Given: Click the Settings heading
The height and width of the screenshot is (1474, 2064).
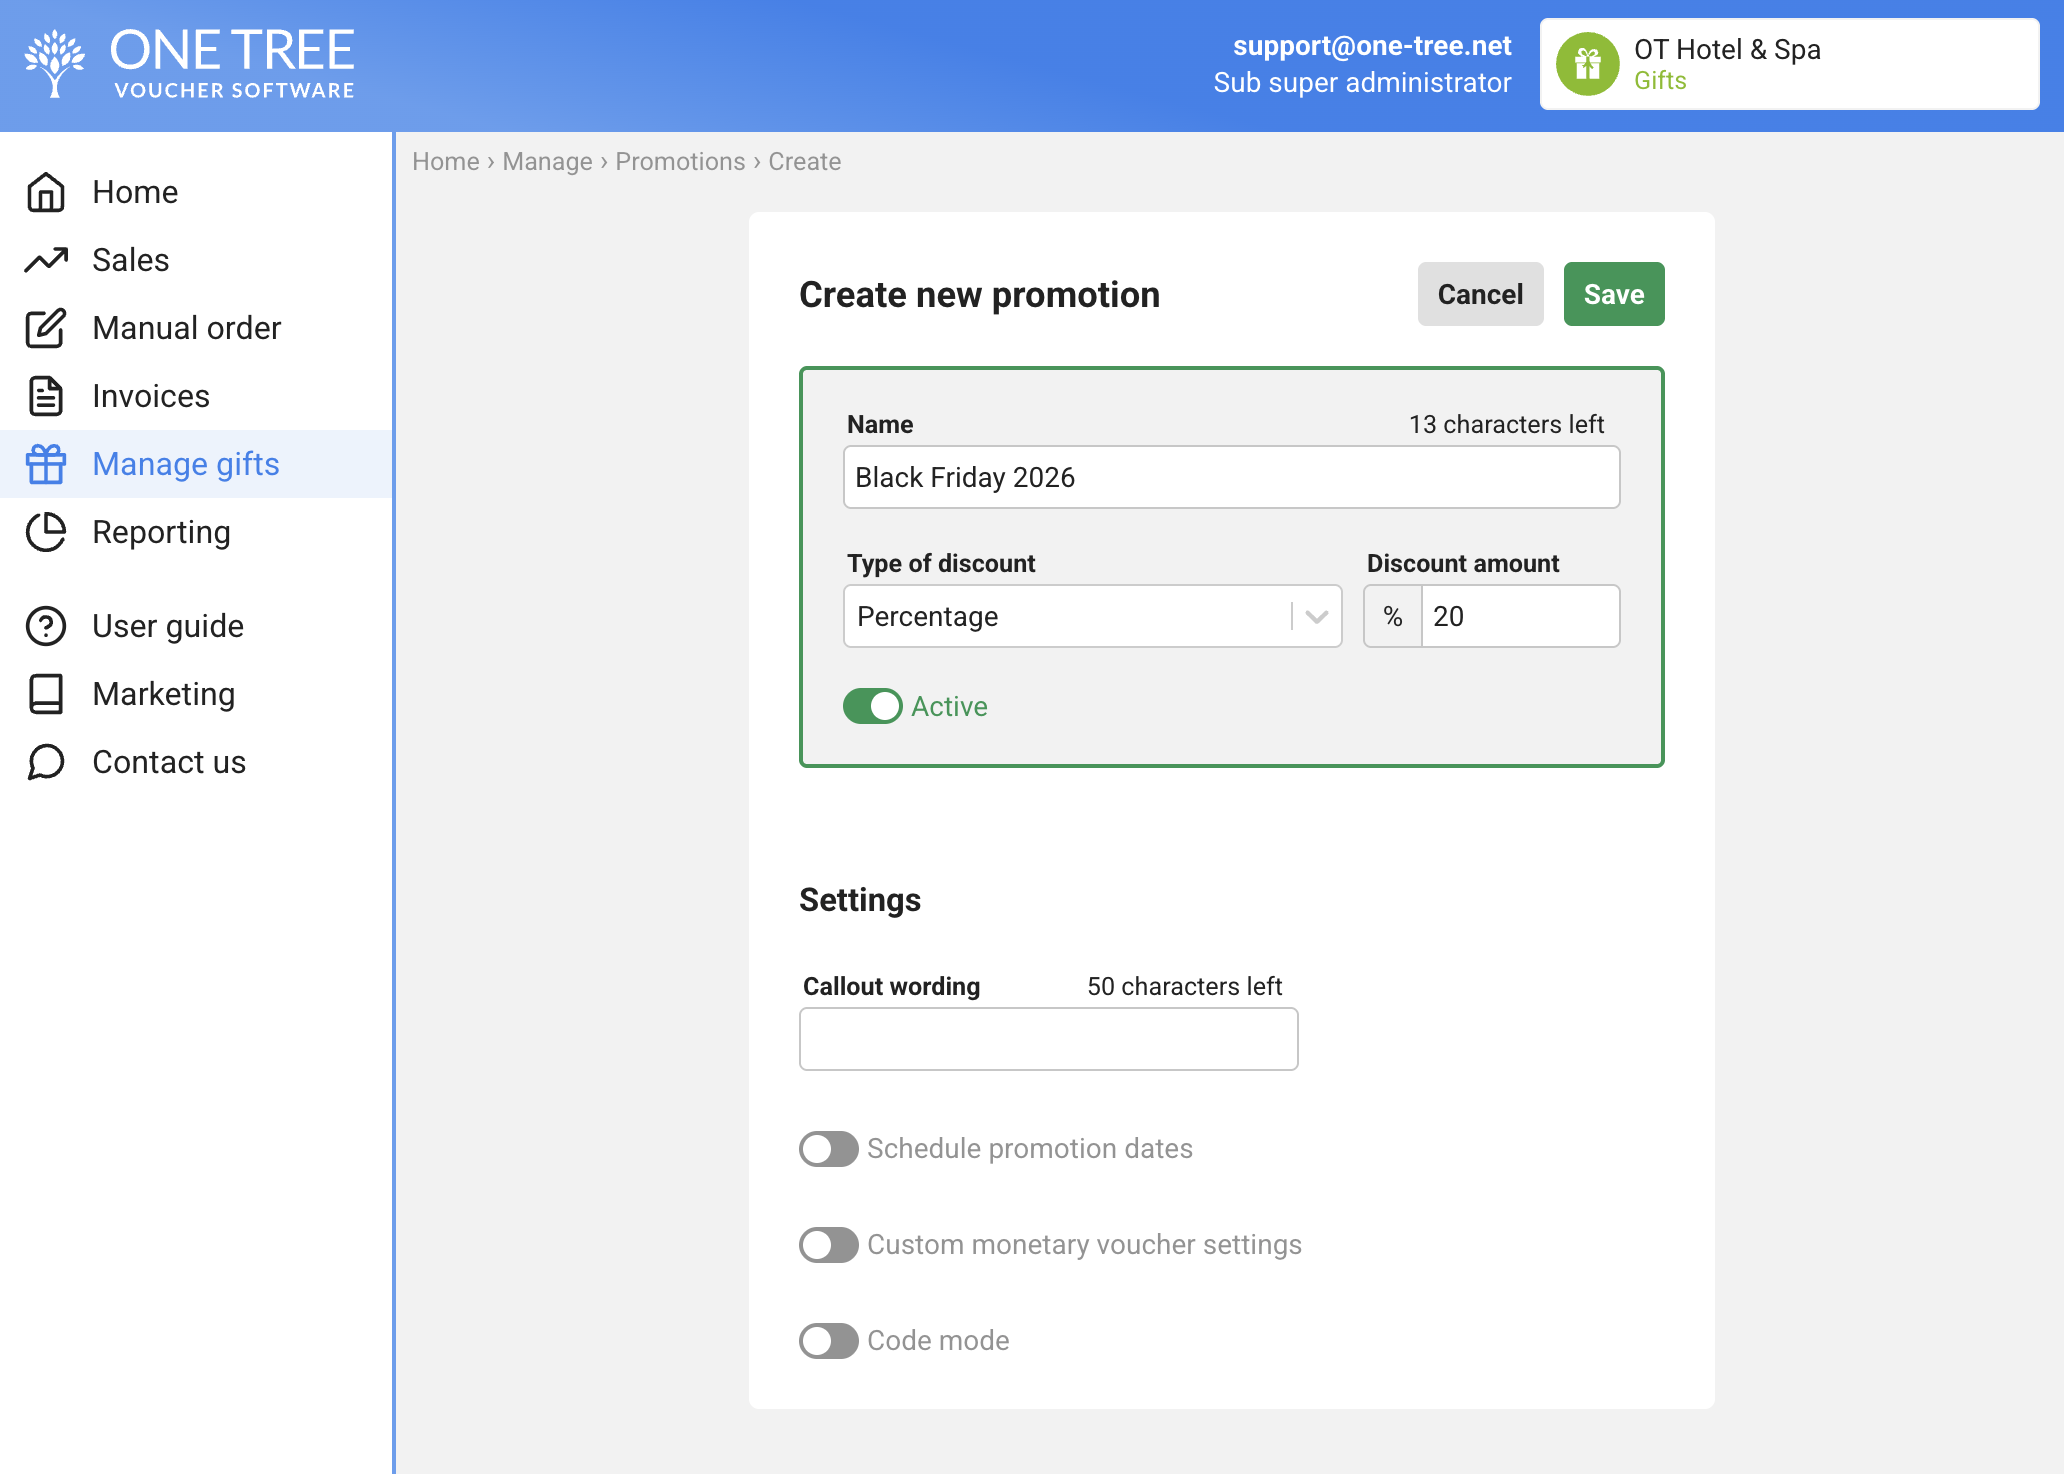Looking at the screenshot, I should pyautogui.click(x=860, y=900).
